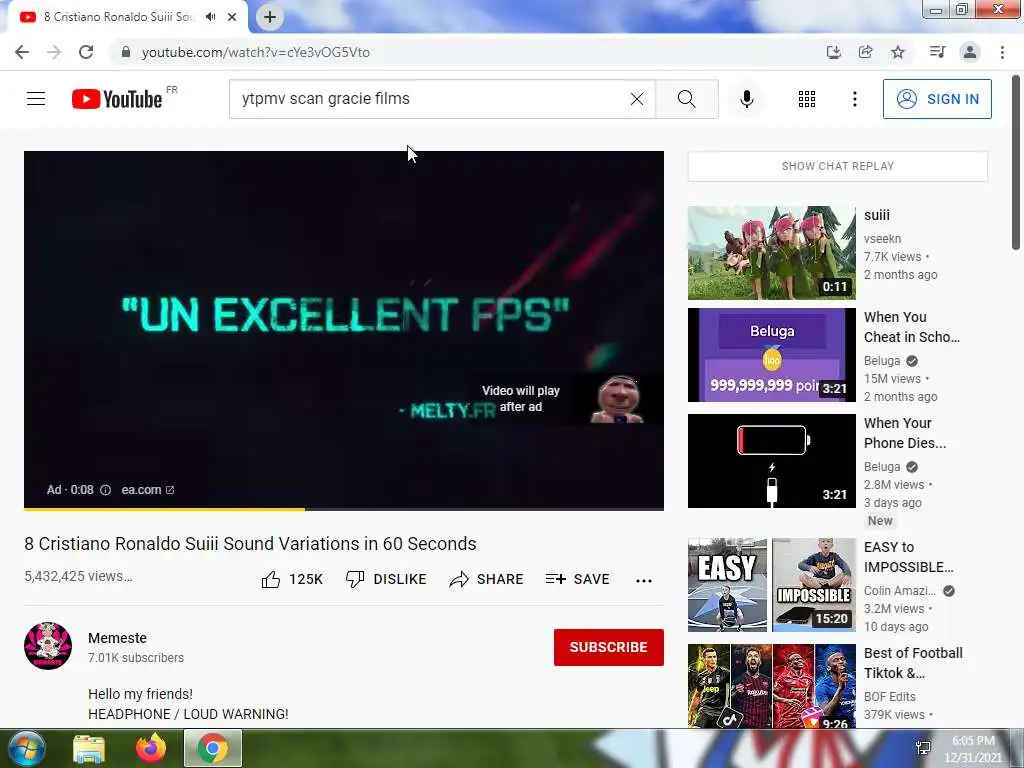This screenshot has width=1024, height=768.
Task: Bookmark this page with the star icon
Action: coord(898,52)
